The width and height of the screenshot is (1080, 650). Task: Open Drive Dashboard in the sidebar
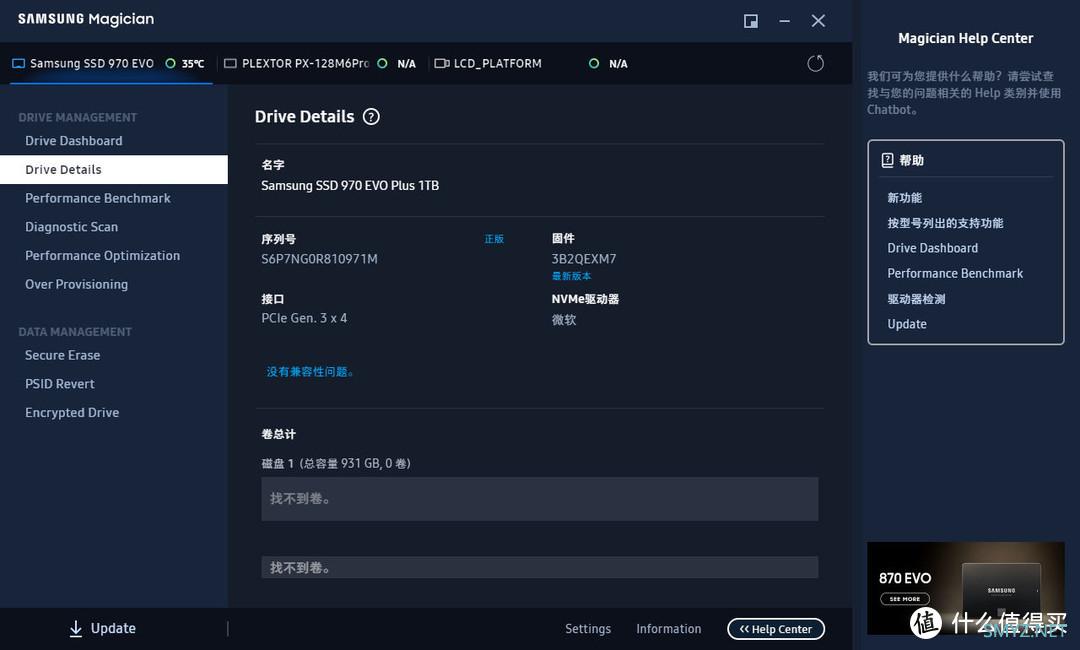(x=74, y=140)
